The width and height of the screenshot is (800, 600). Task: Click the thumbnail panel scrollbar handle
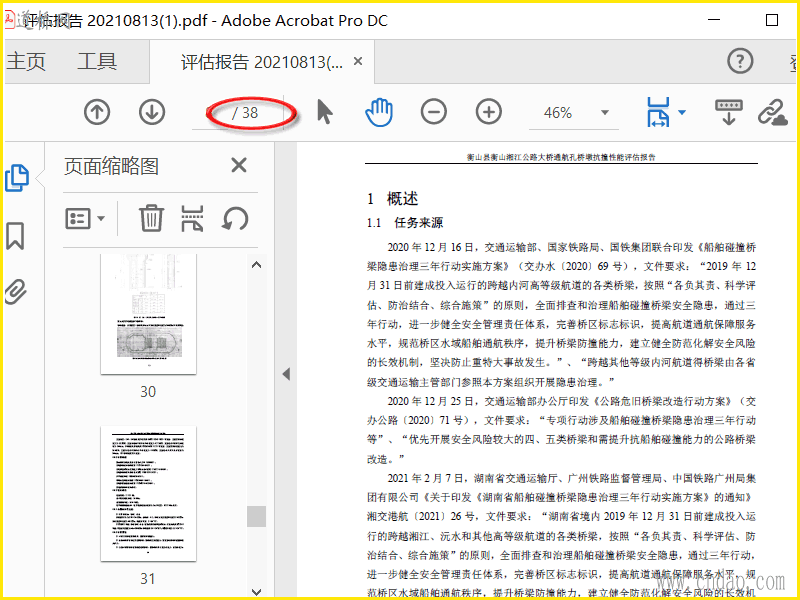point(257,516)
